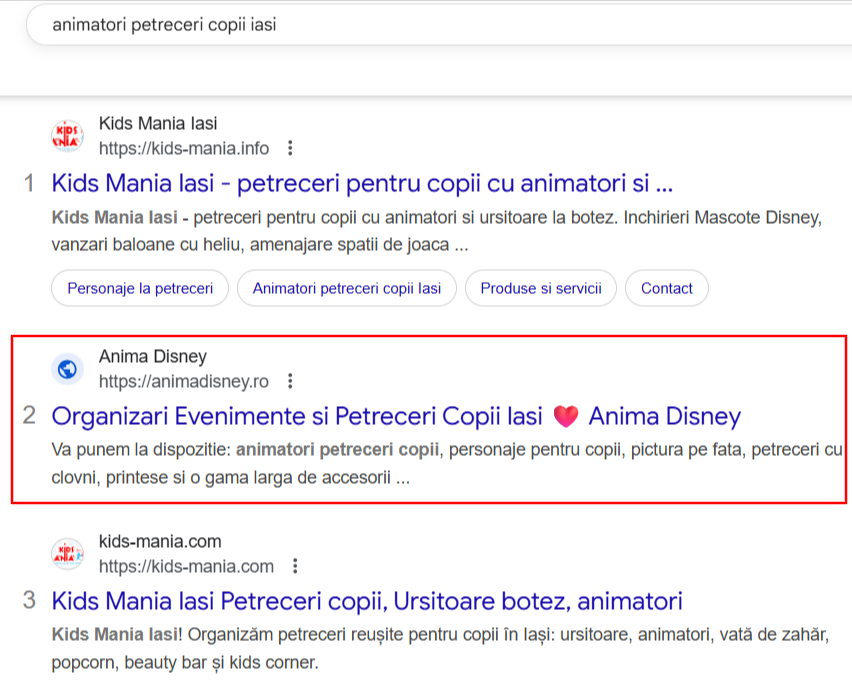This screenshot has width=852, height=697.
Task: Click the 'kids-mania.com' site name text
Action: click(x=160, y=541)
